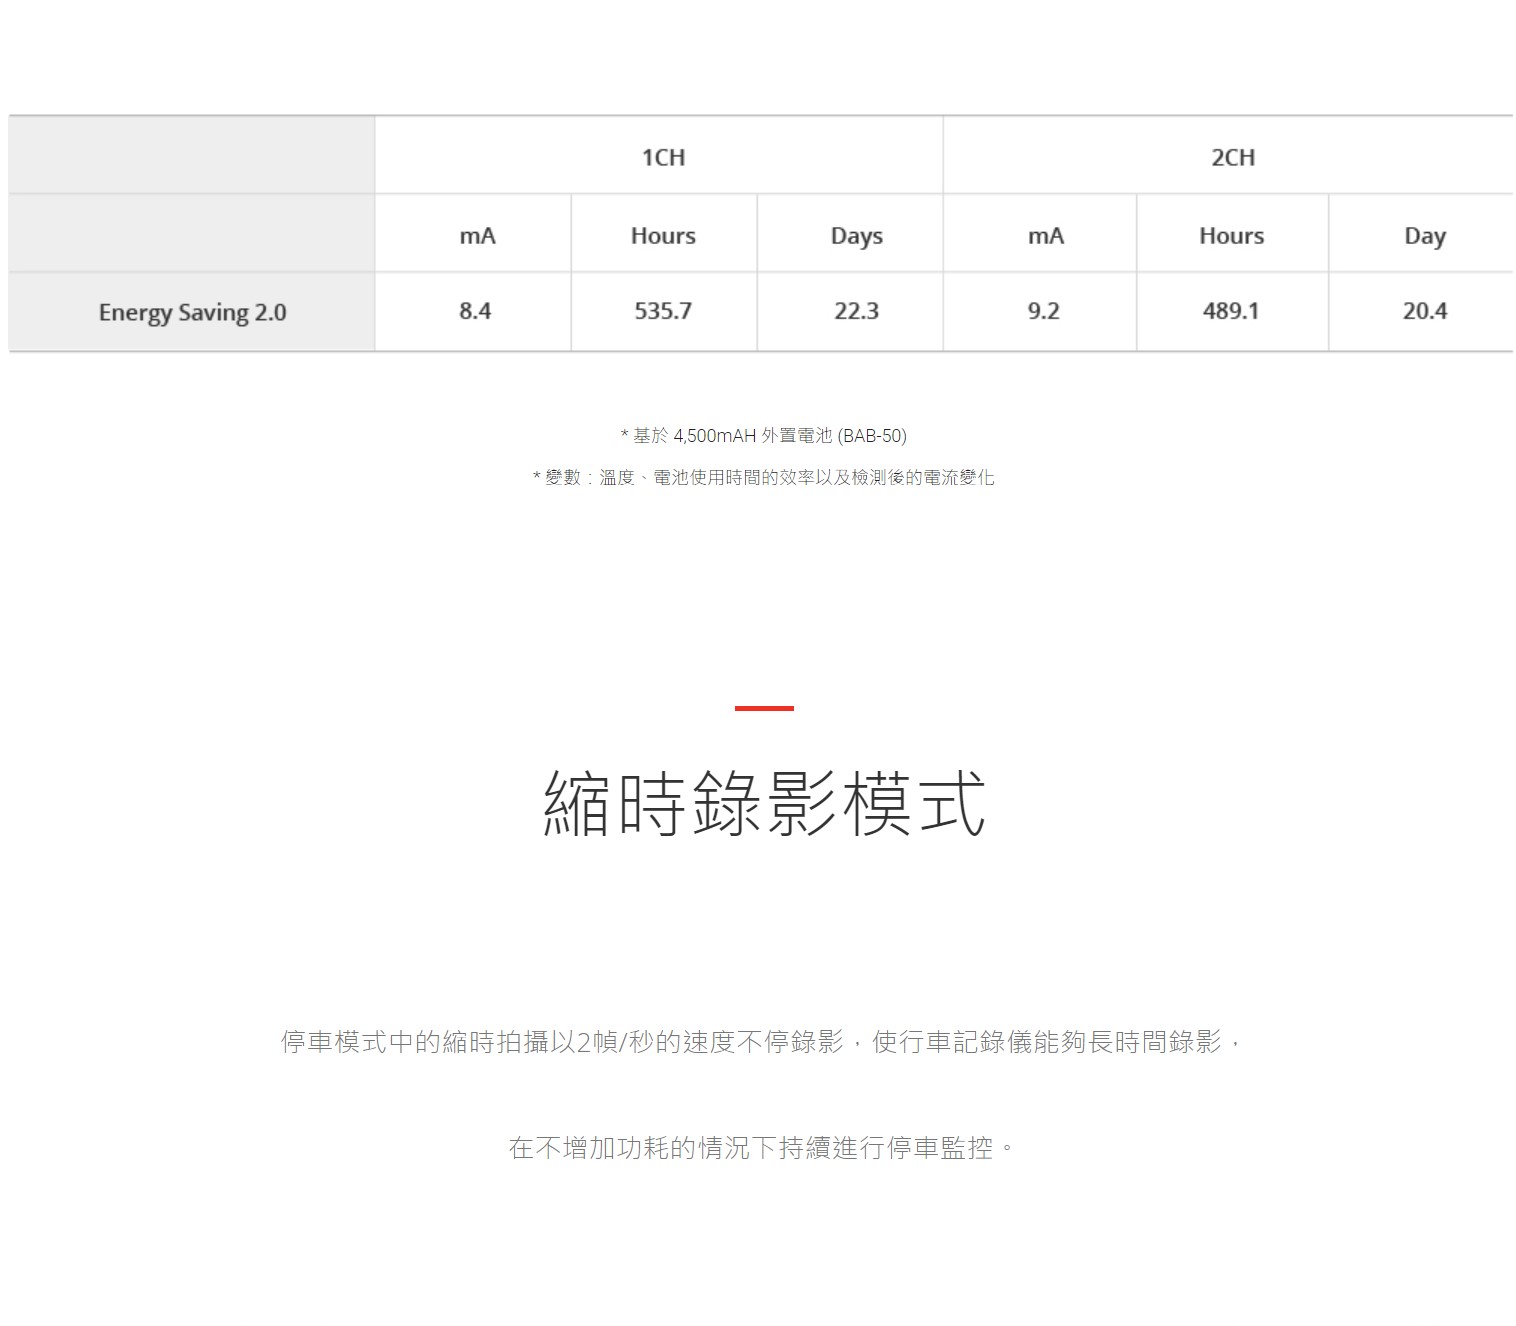Click the 2CH column group header
1516x1326 pixels.
tap(1232, 157)
